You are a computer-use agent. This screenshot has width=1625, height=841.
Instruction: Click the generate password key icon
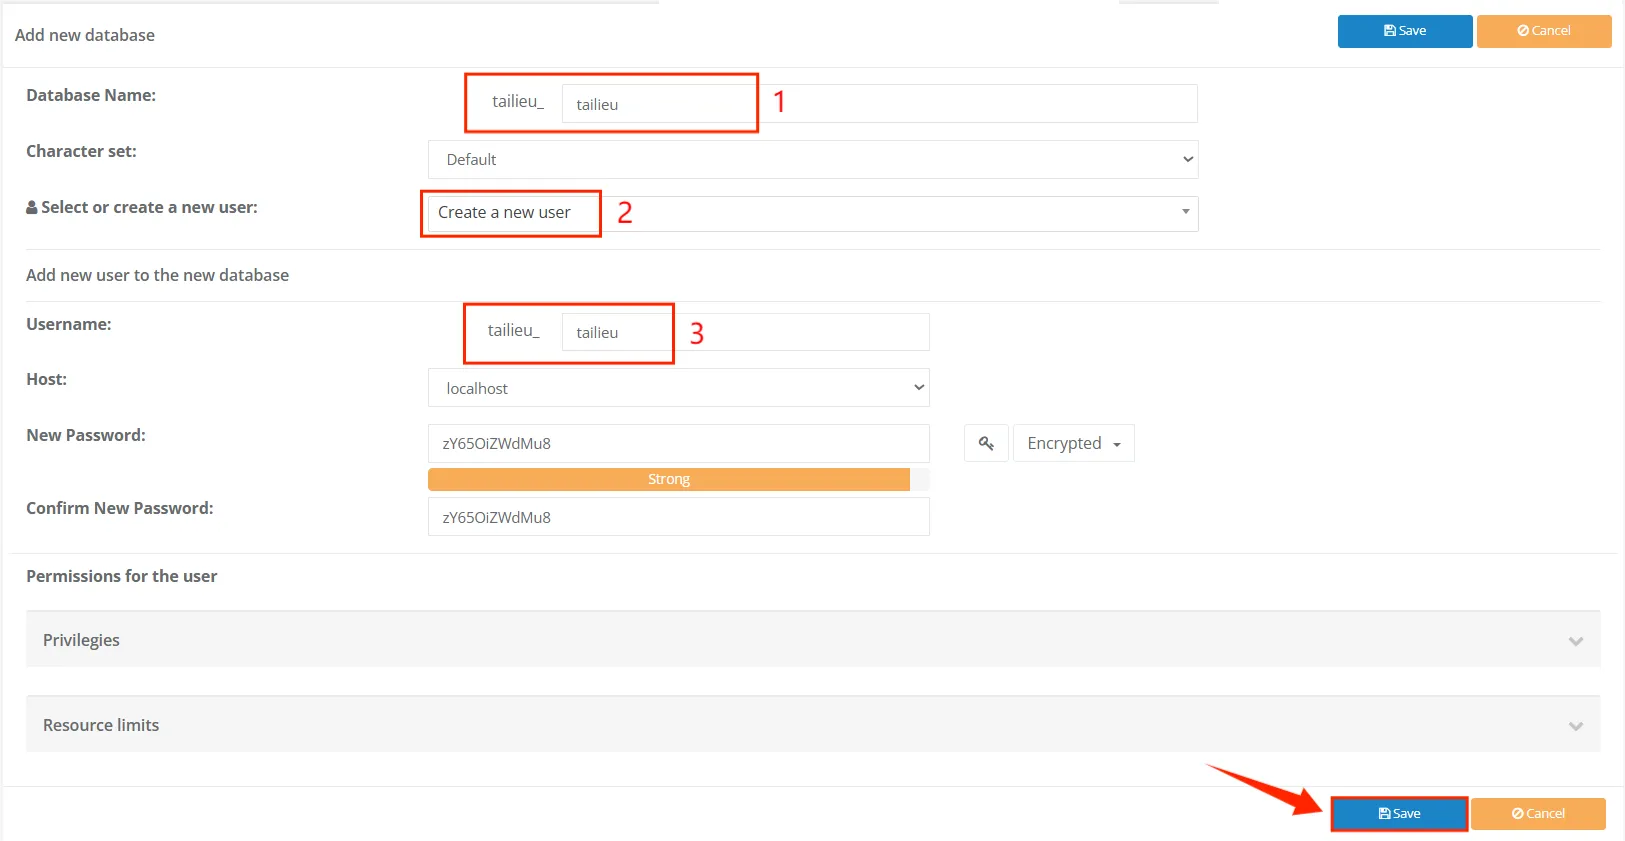tap(986, 443)
